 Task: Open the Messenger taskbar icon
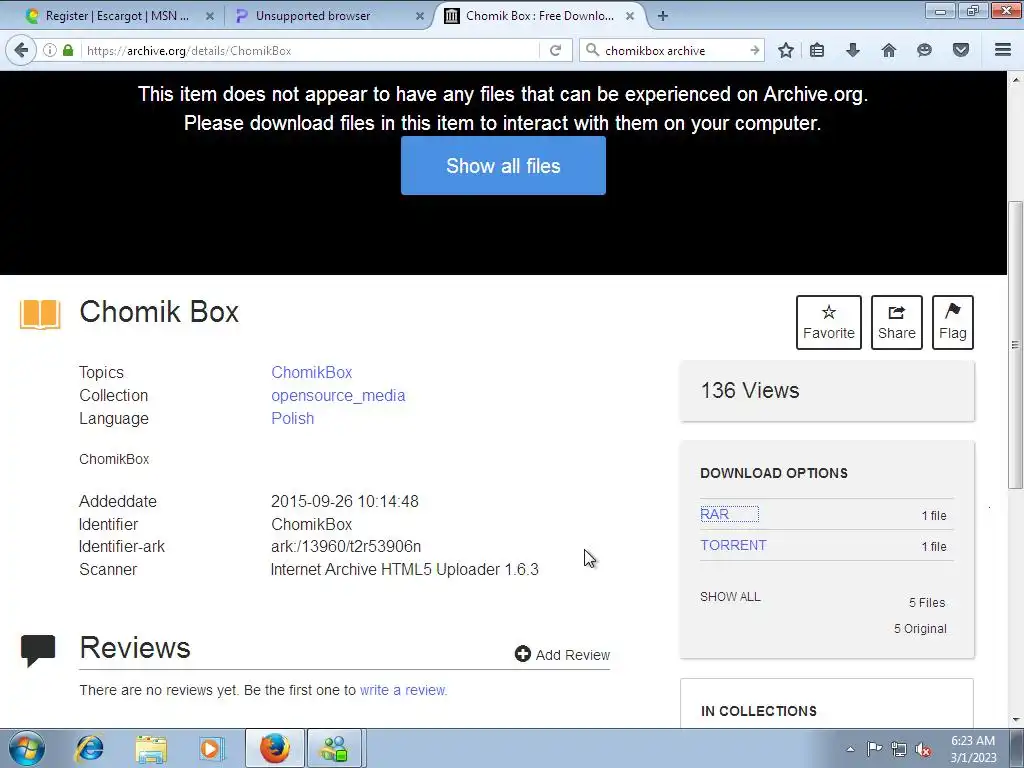(x=335, y=748)
